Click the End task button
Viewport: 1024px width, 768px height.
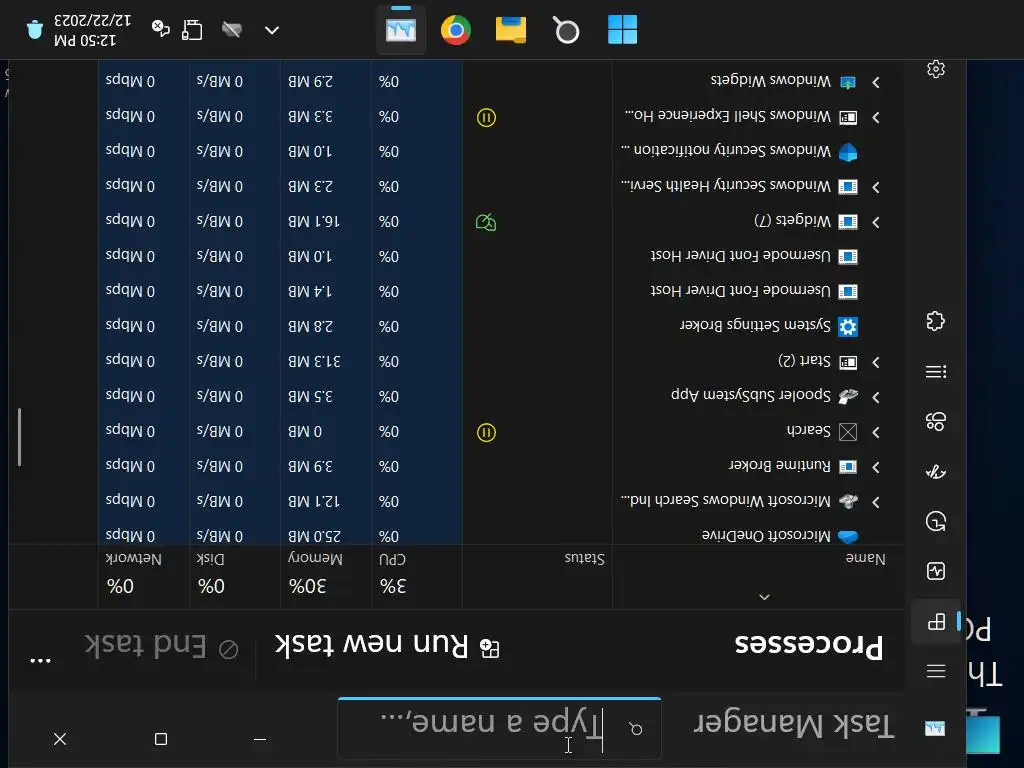point(161,647)
